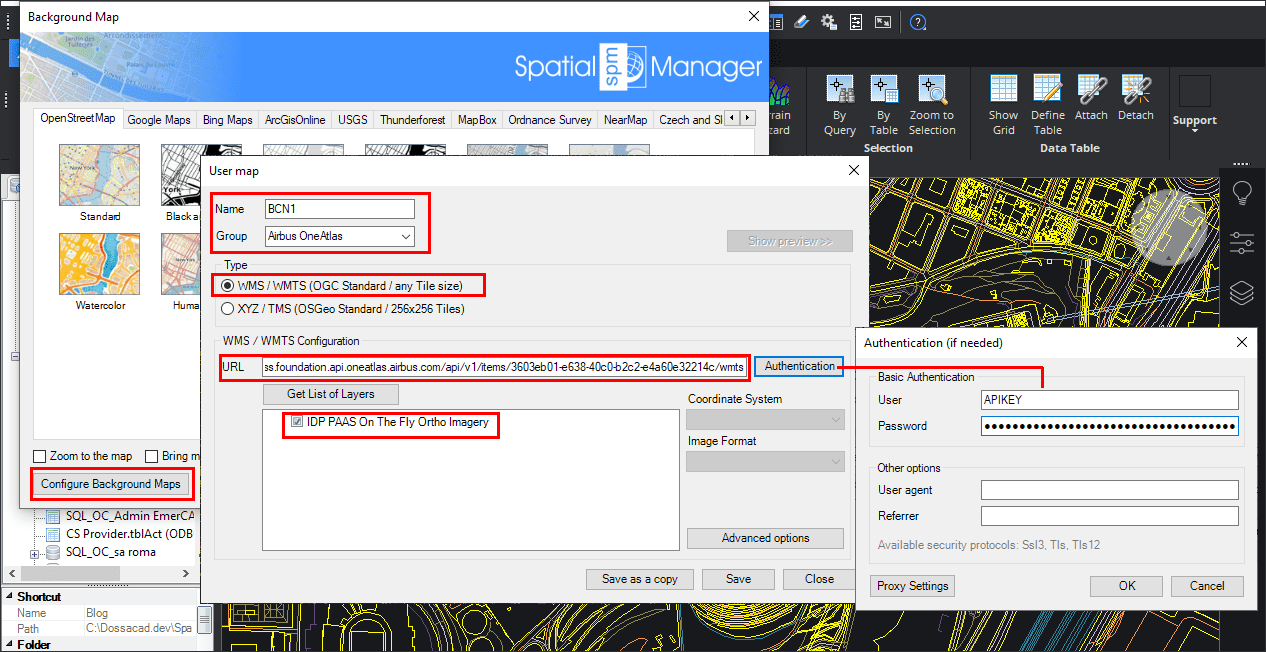Open the Ordnance Survey tab
The height and width of the screenshot is (652, 1266).
click(550, 120)
